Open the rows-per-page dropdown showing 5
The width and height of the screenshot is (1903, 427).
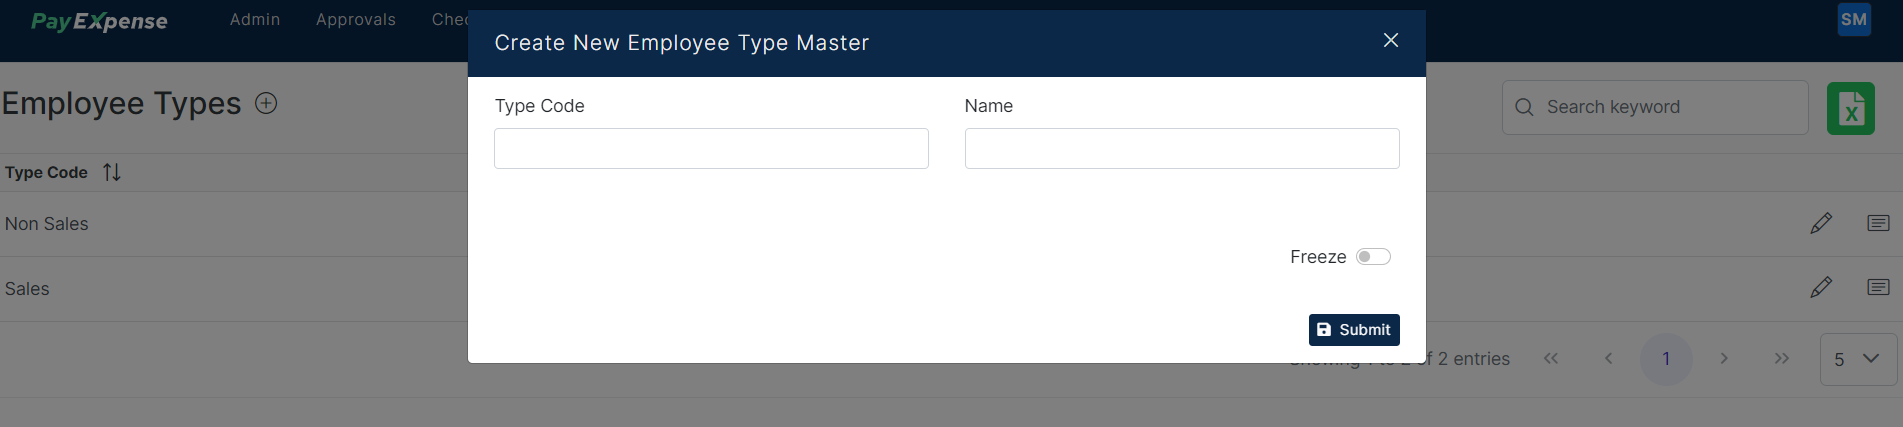click(x=1858, y=359)
